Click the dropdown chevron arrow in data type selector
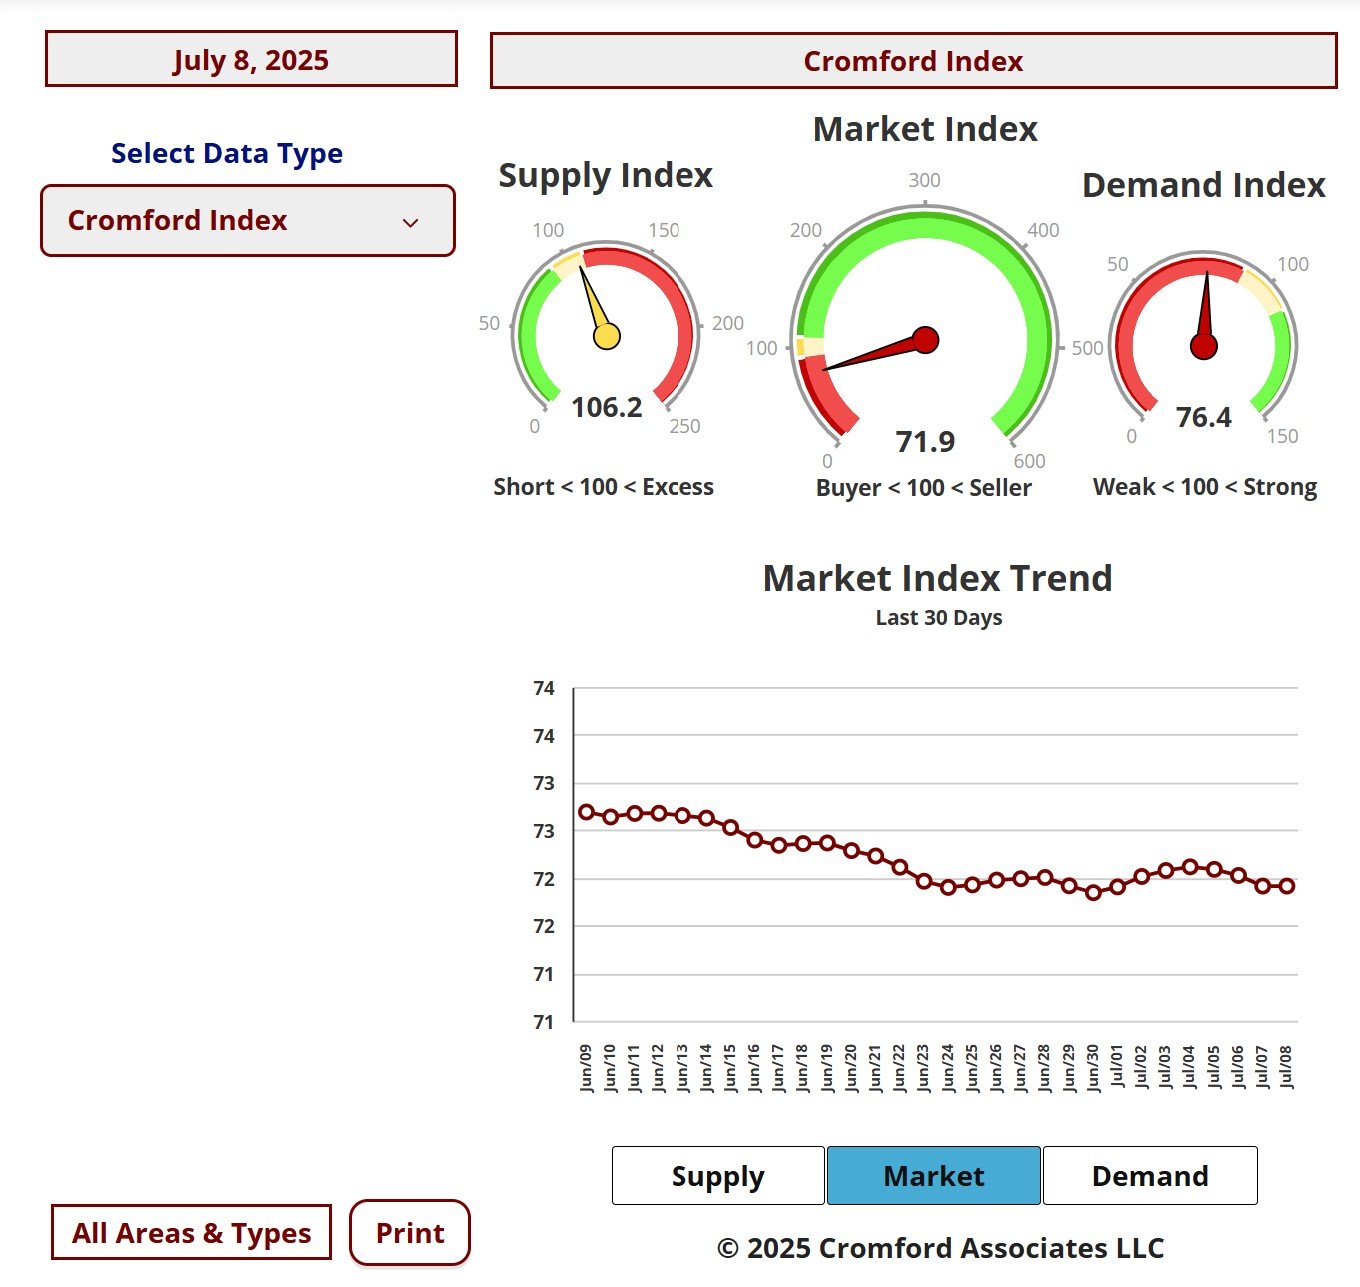Screen dimensions: 1360x1287 pos(410,222)
